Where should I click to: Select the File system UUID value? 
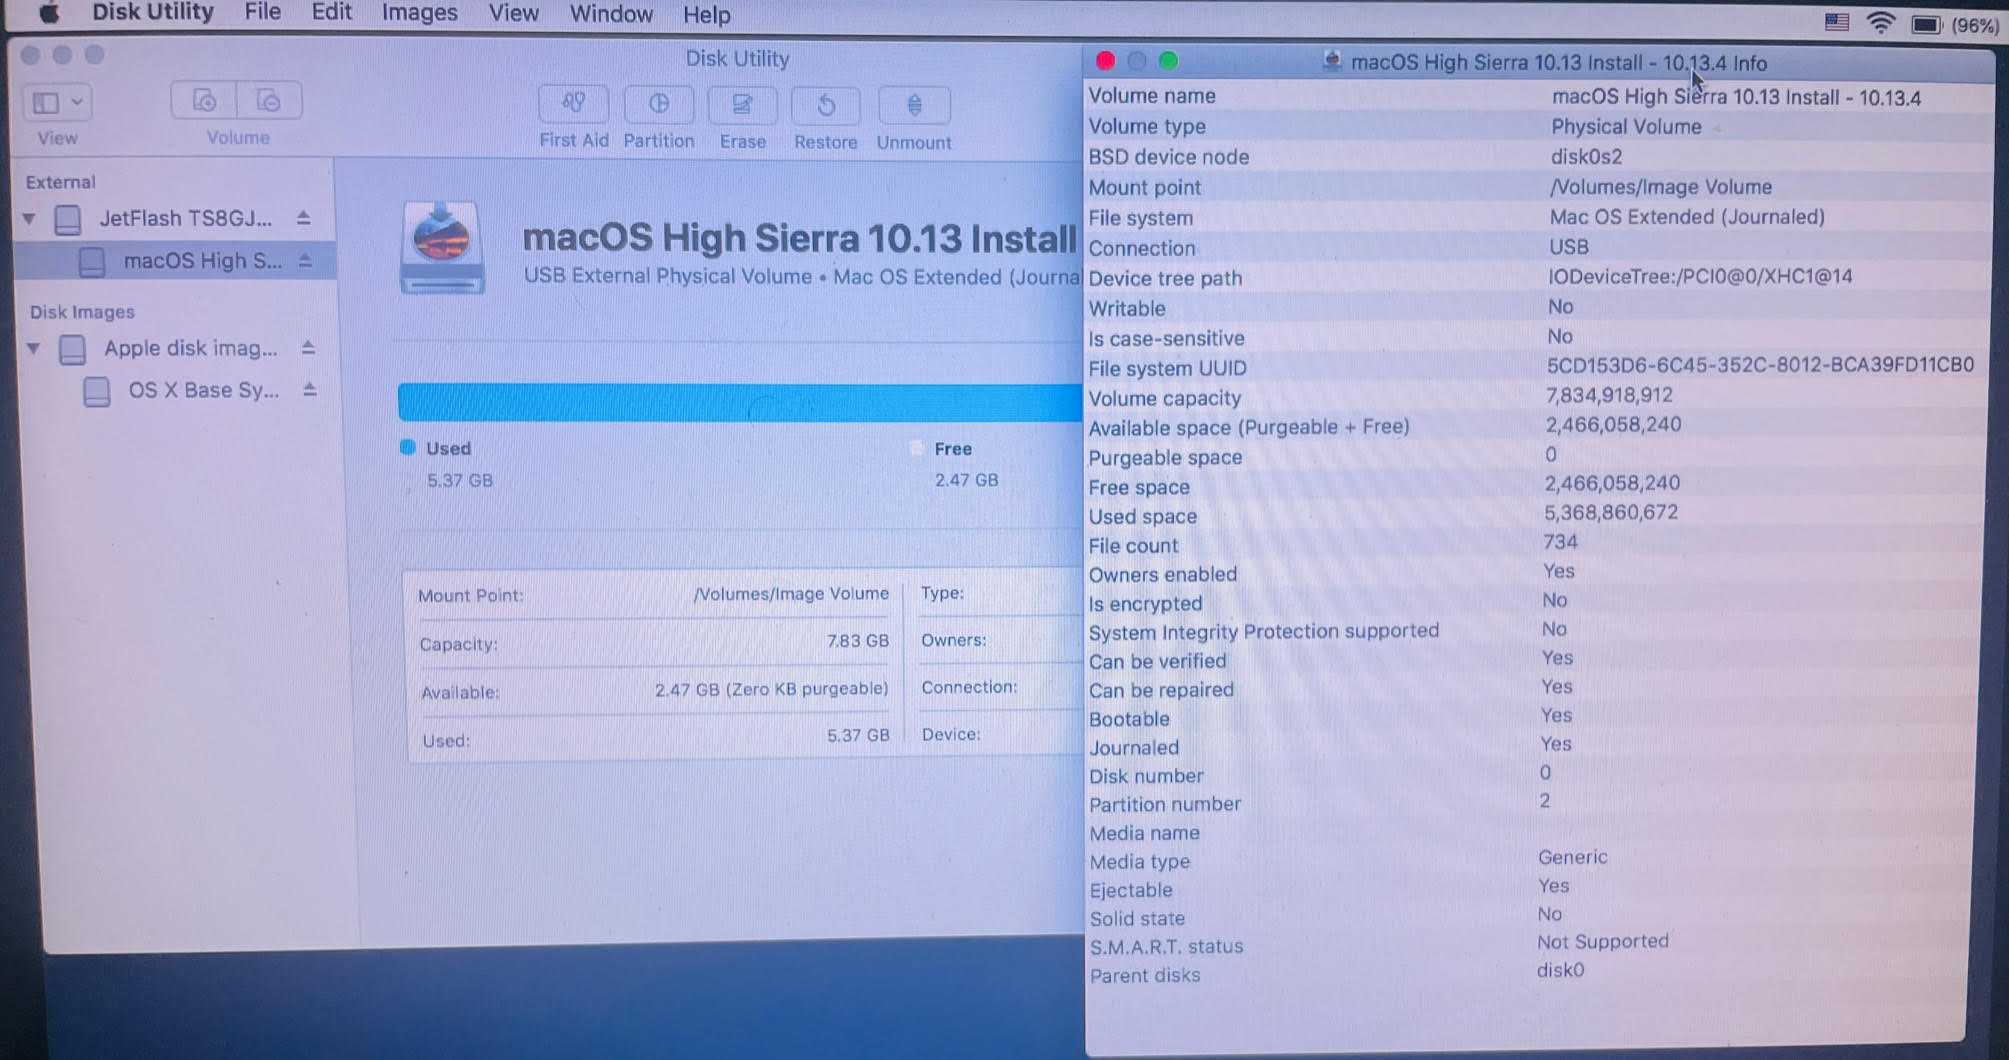(x=1760, y=365)
